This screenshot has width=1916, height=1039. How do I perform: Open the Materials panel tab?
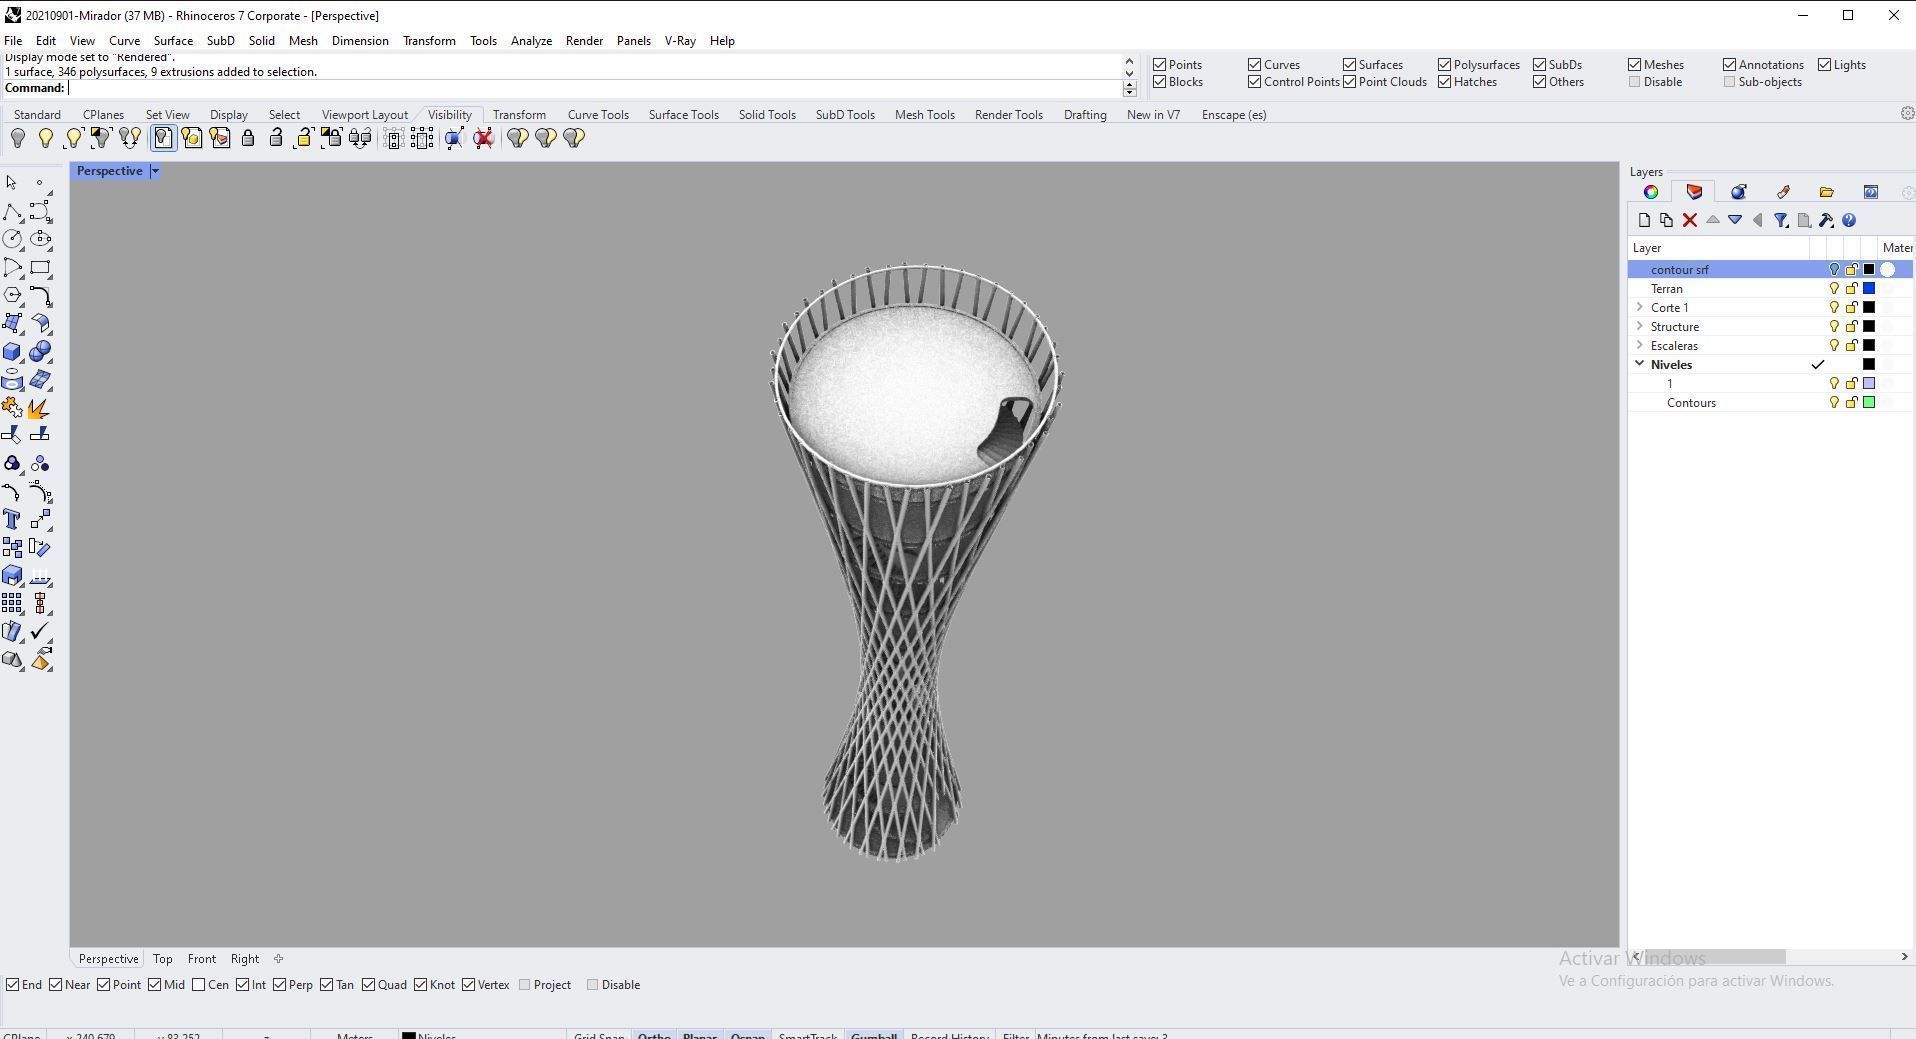(1739, 192)
